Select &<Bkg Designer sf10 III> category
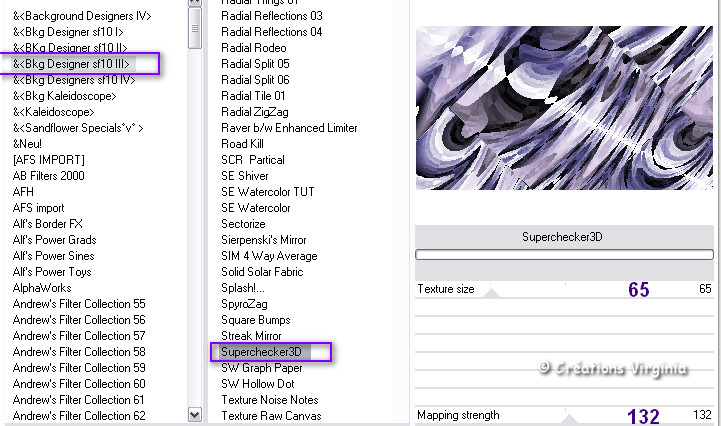 [70, 64]
